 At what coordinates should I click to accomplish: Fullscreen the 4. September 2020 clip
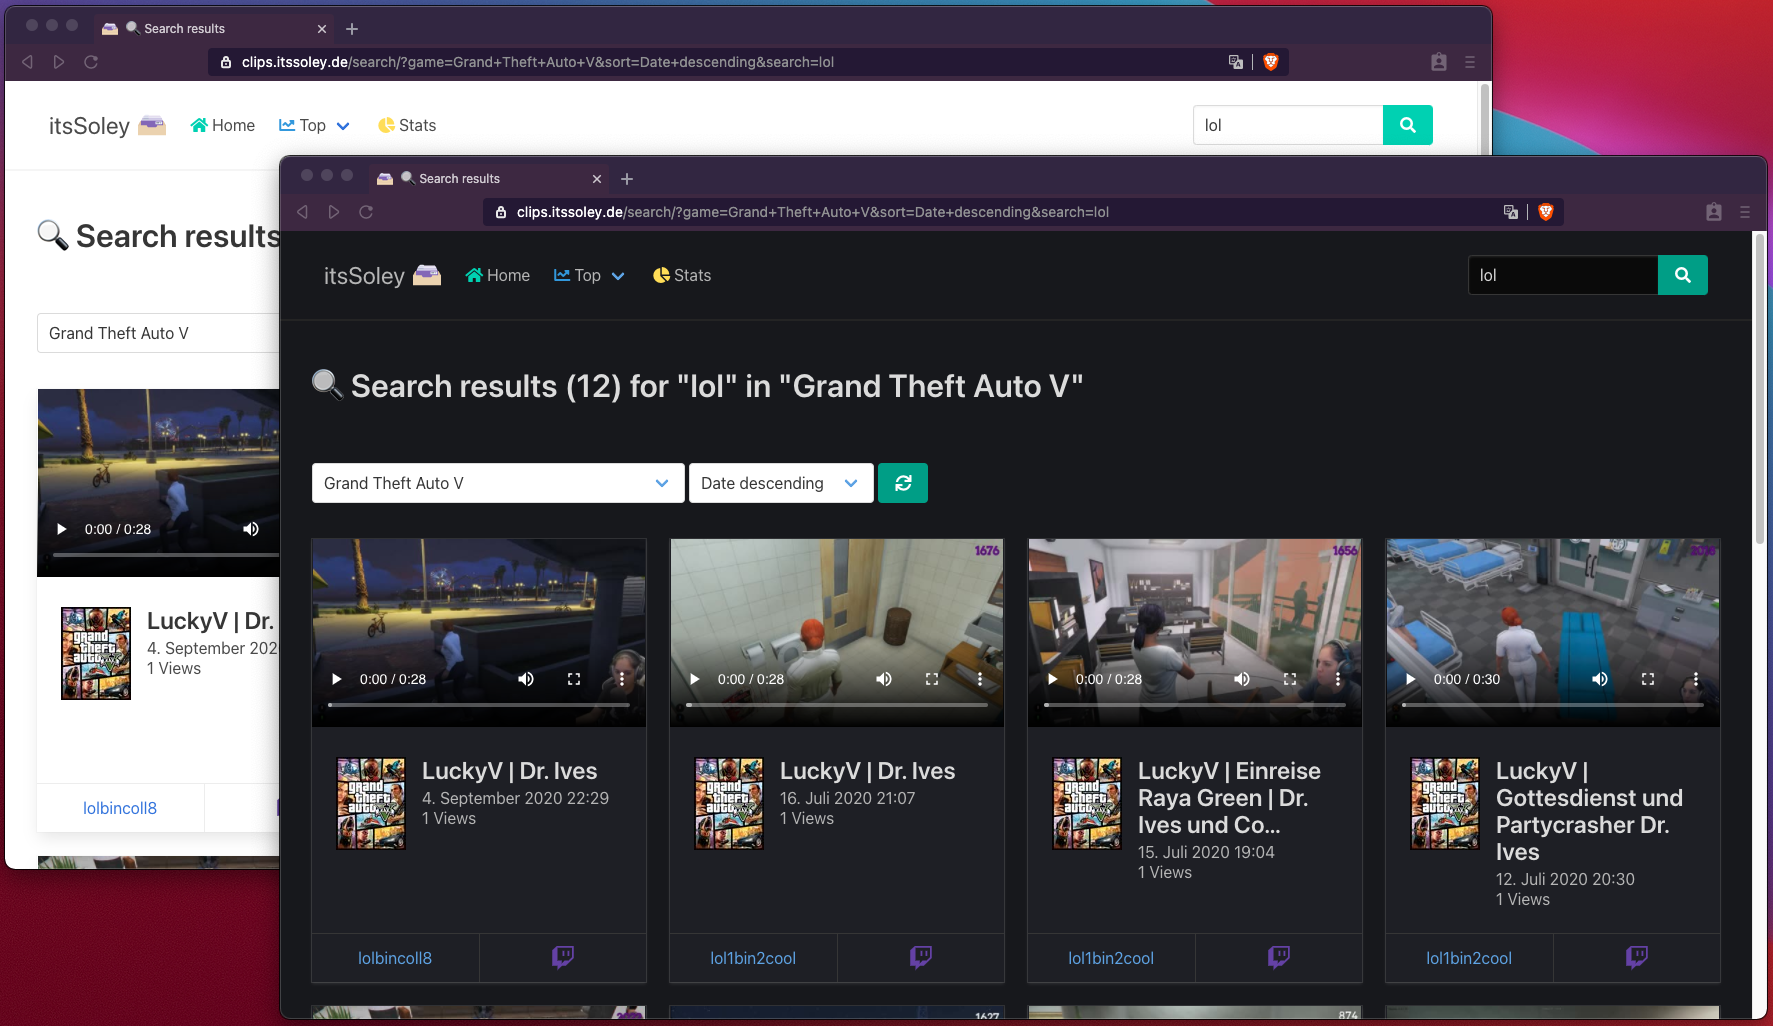tap(574, 679)
